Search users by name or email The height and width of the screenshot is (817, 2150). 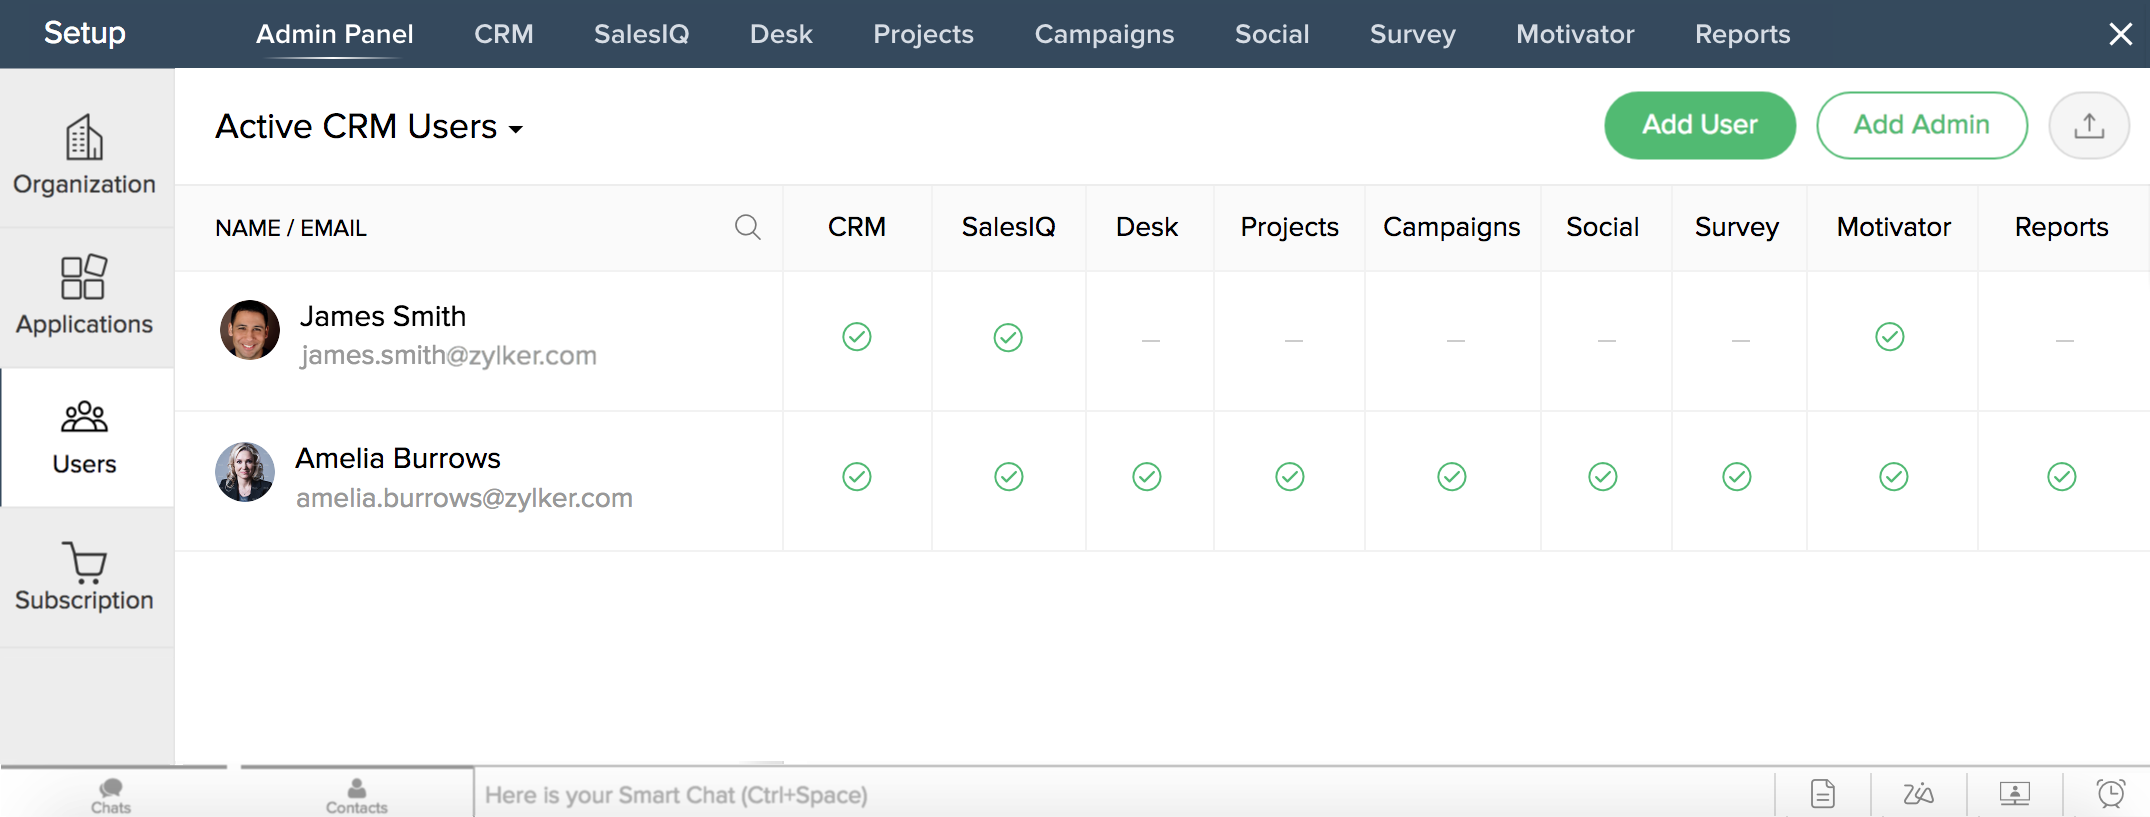point(747,227)
